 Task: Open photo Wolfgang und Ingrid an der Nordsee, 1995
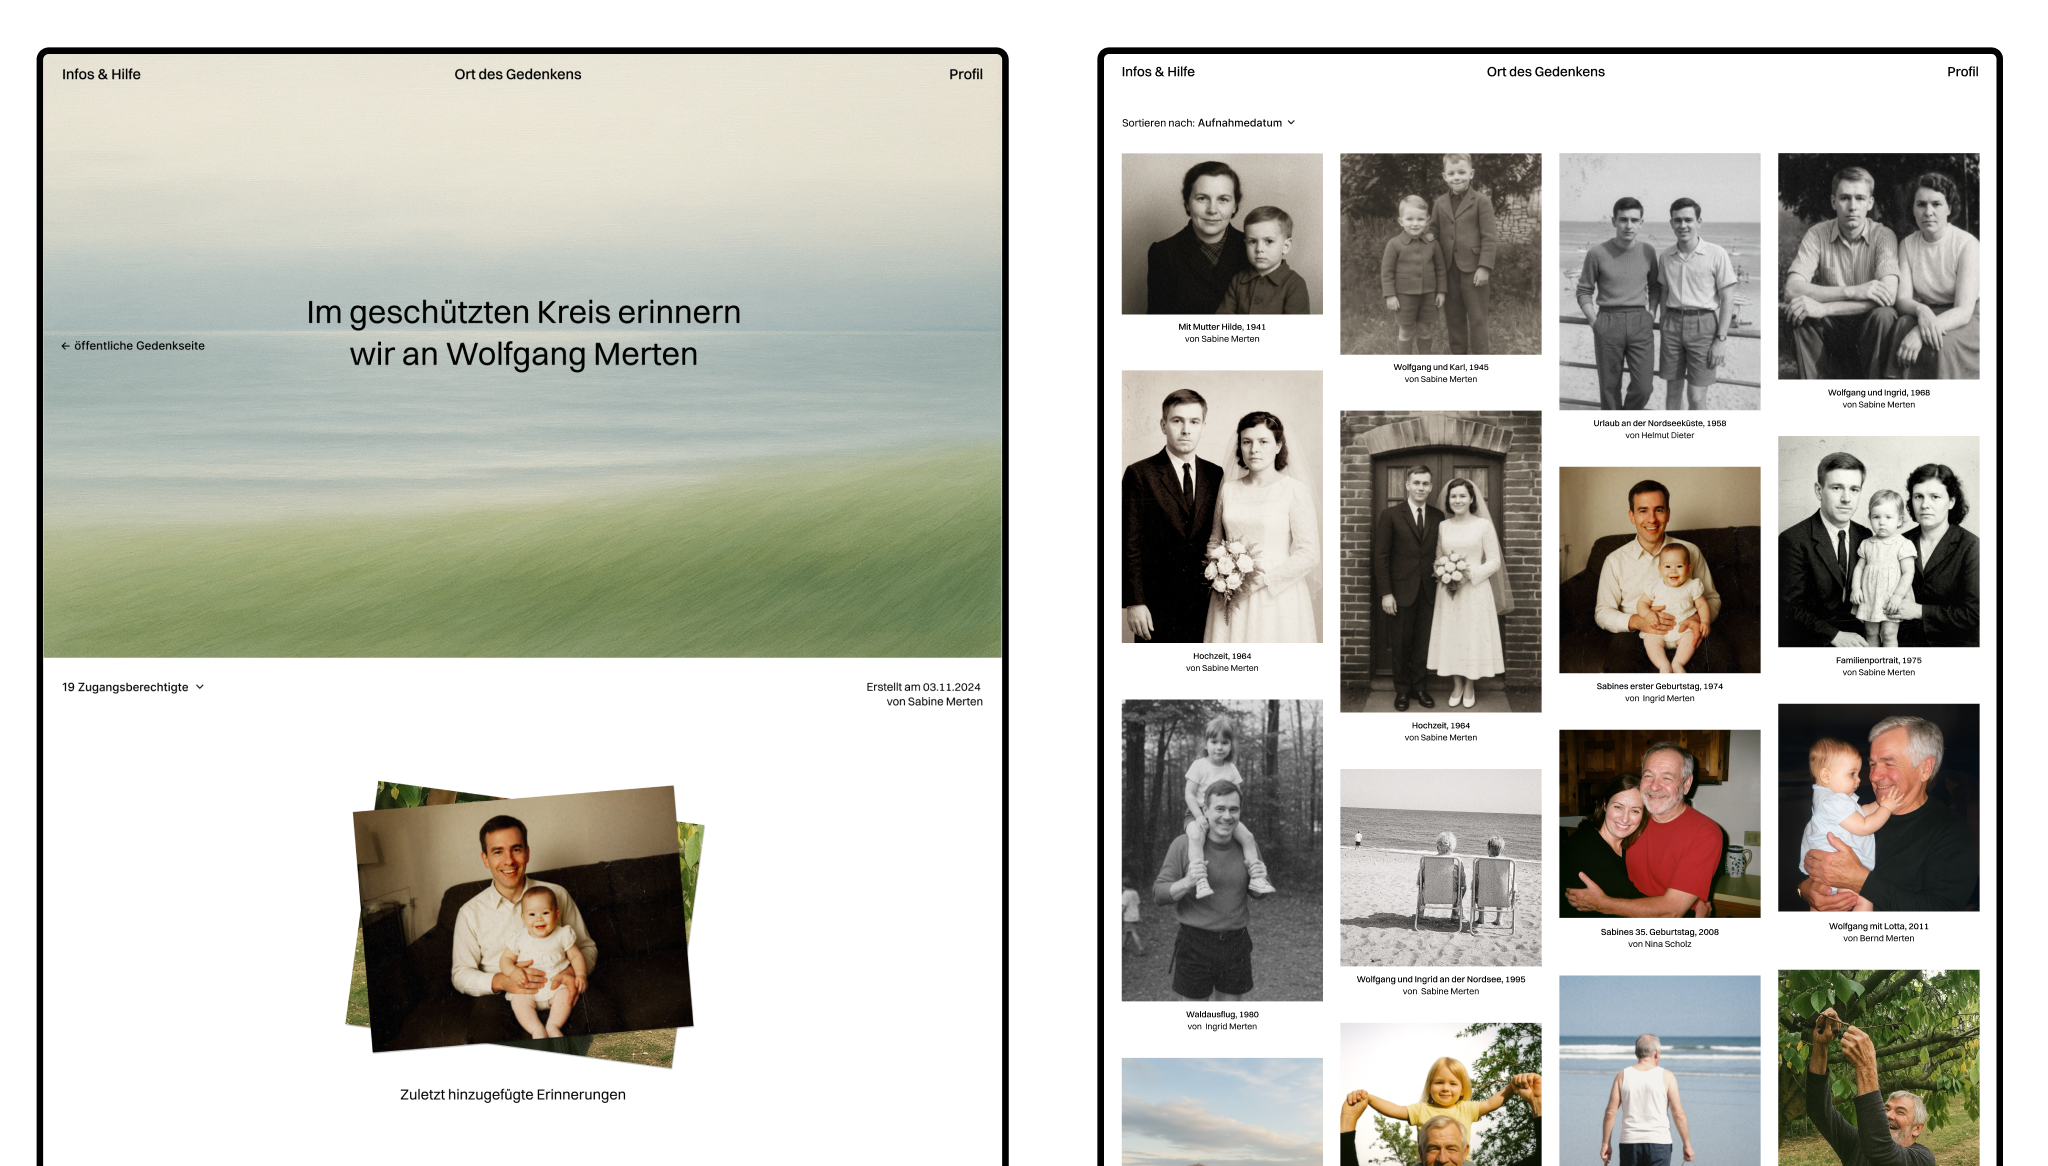tap(1440, 867)
